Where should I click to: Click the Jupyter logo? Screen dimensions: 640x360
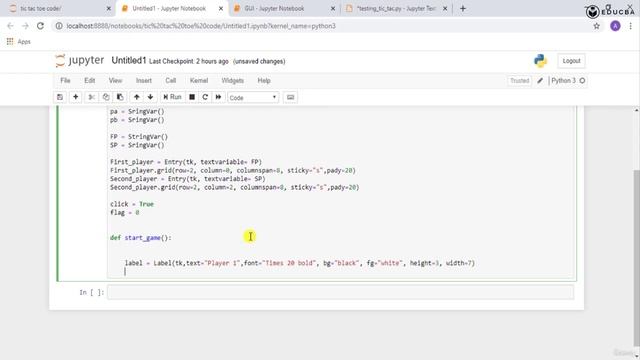(x=80, y=60)
